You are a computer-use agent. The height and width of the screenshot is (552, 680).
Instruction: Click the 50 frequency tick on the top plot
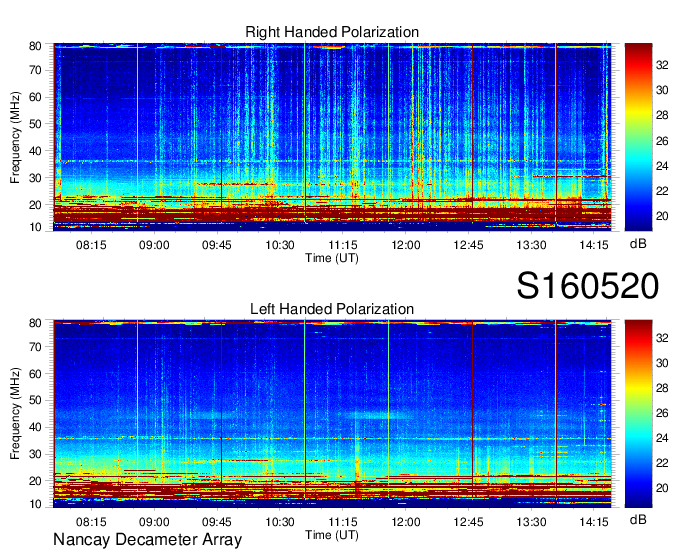point(35,124)
